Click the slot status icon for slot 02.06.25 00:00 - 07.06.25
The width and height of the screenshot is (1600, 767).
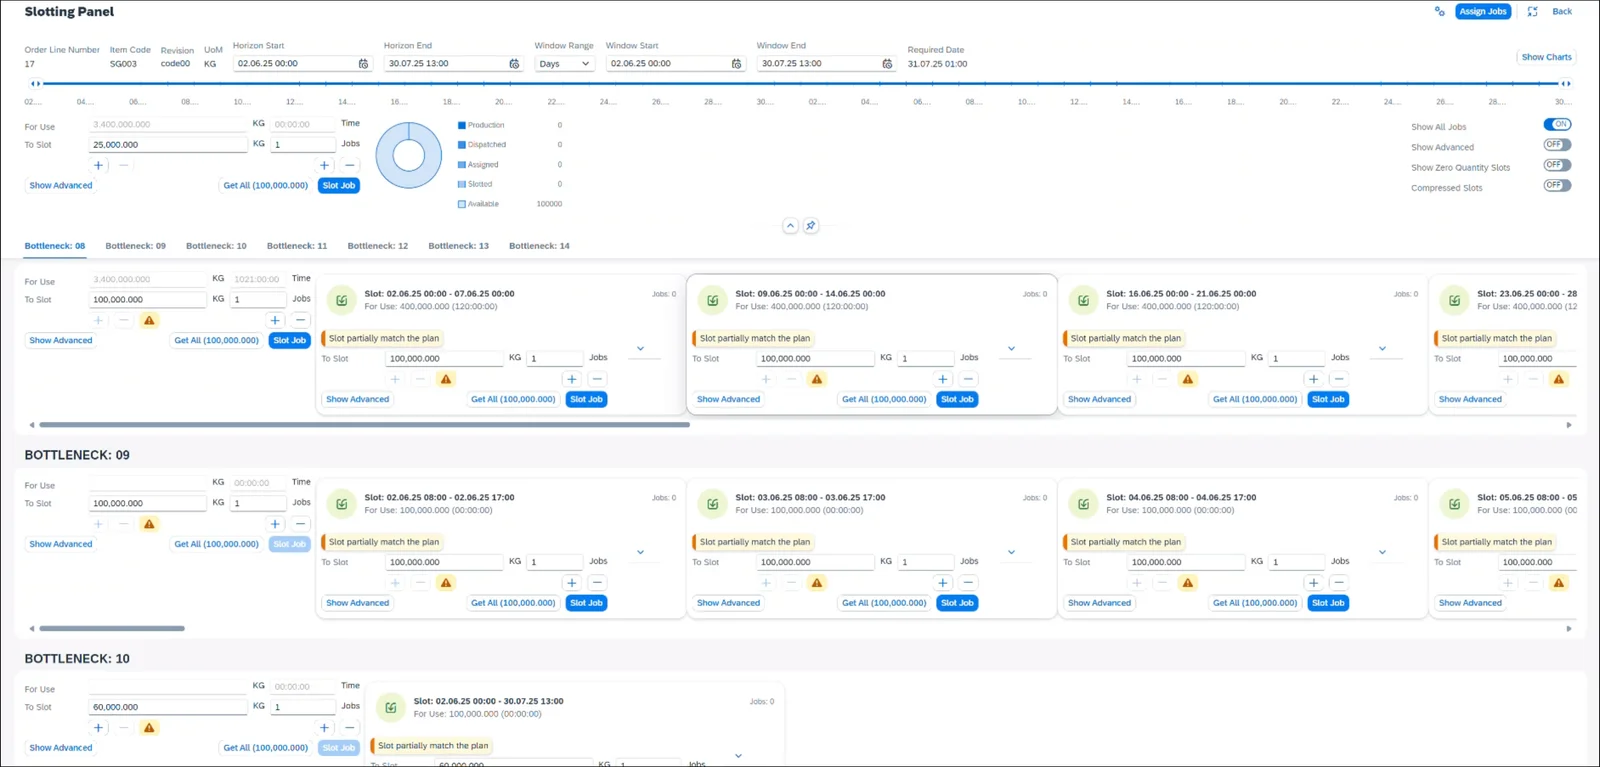coord(342,300)
